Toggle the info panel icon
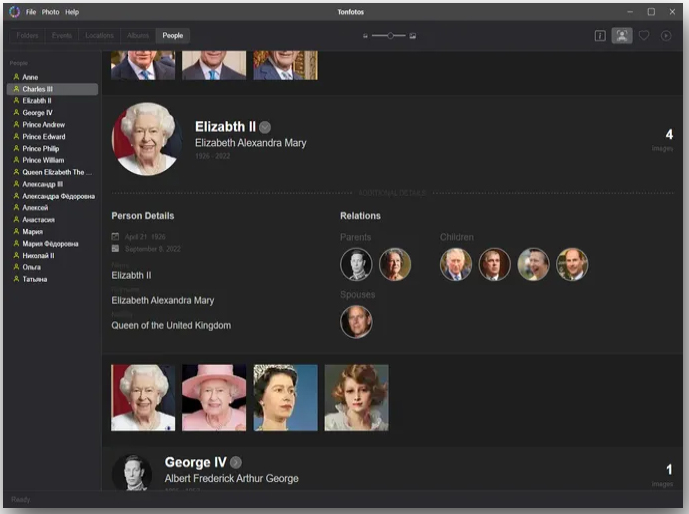 [600, 36]
